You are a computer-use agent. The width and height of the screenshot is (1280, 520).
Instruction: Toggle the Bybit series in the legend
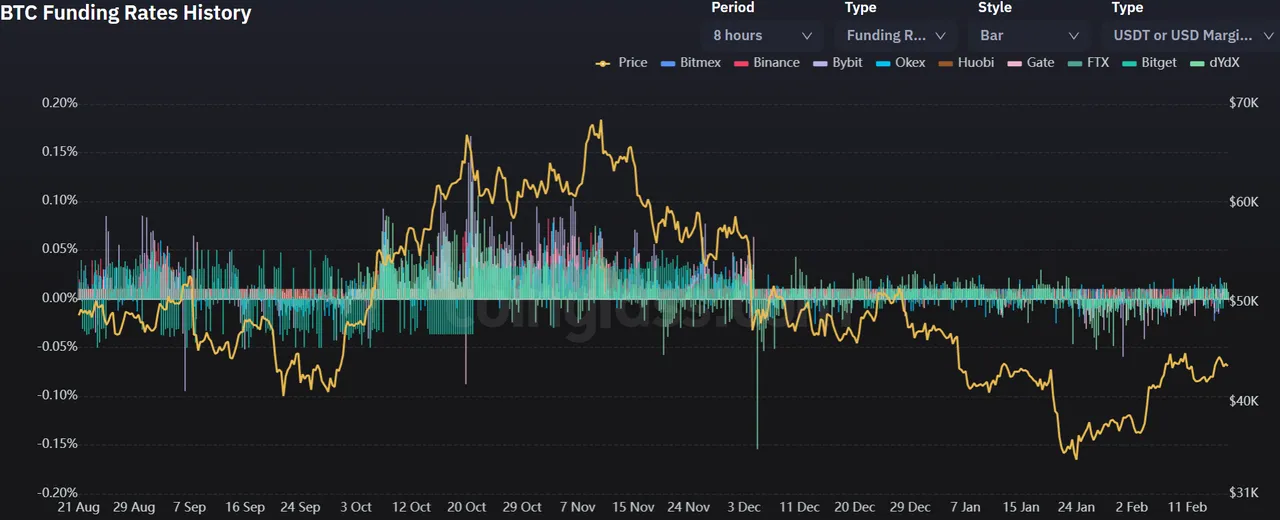coord(838,62)
